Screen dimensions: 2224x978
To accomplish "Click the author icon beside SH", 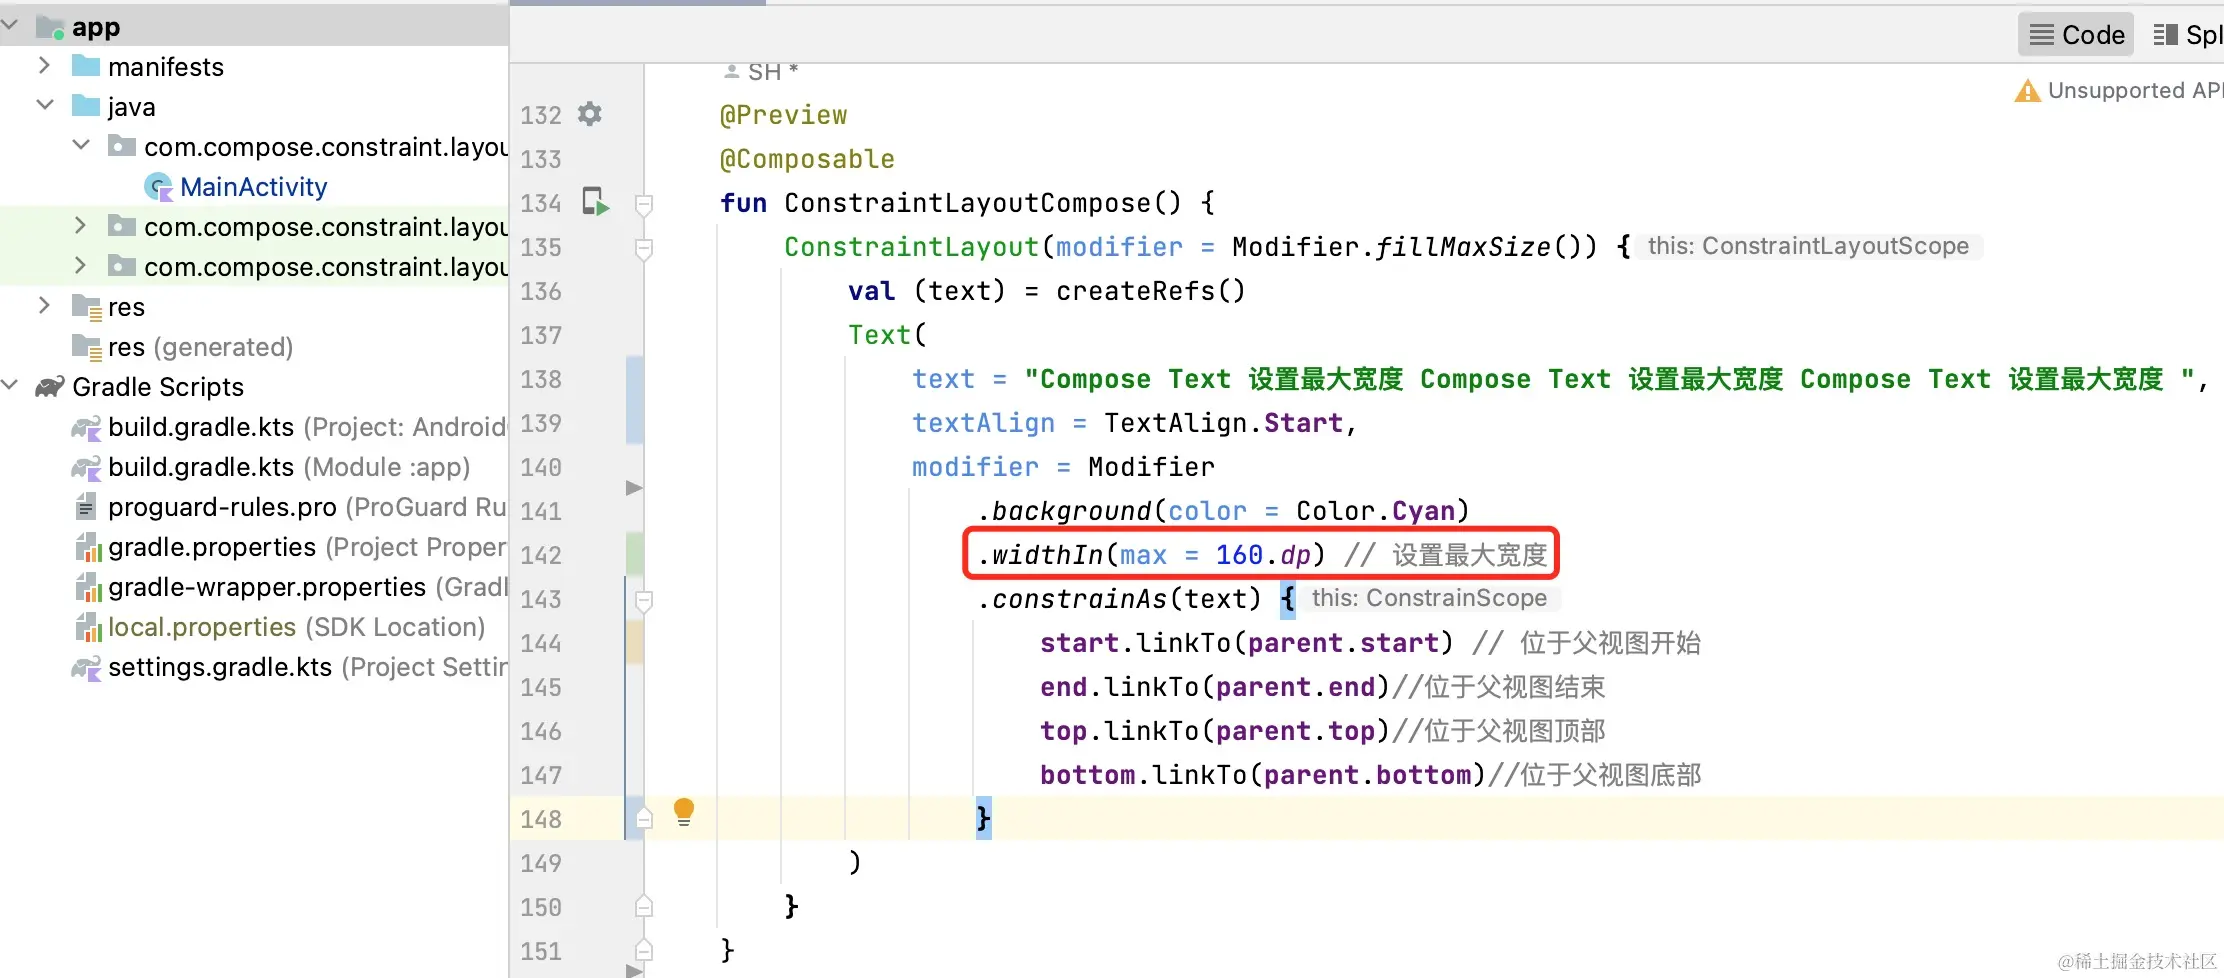I will (731, 72).
